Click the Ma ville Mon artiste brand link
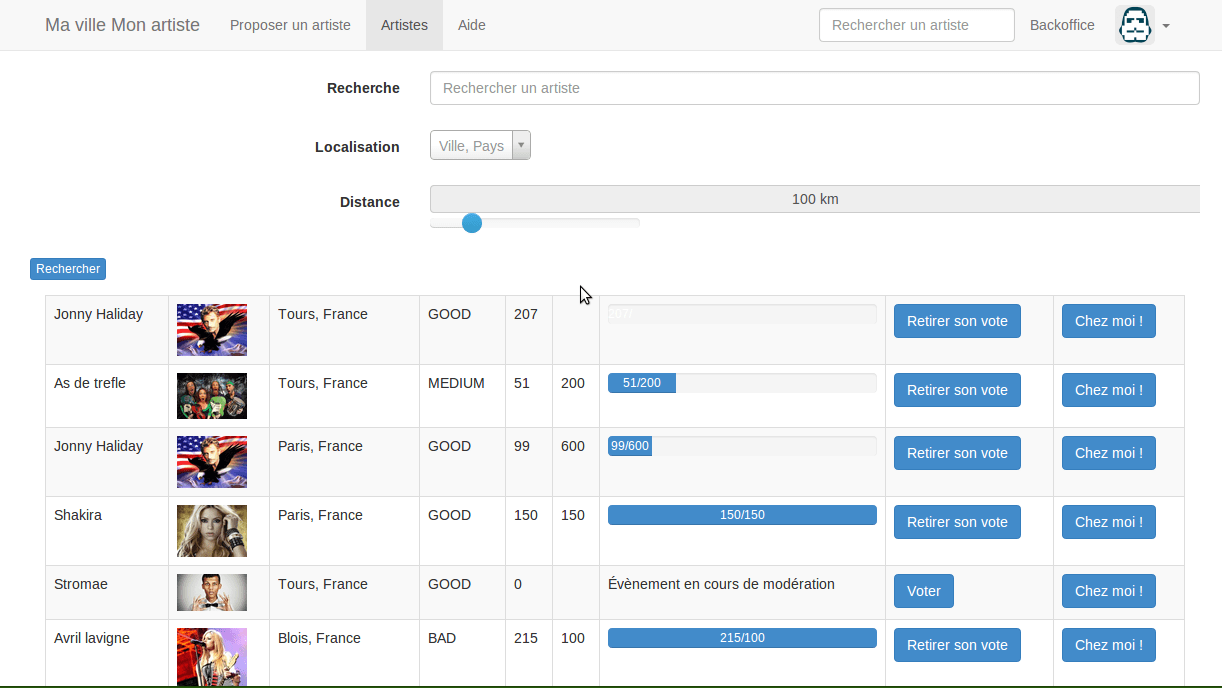This screenshot has height=688, width=1222. tap(122, 25)
